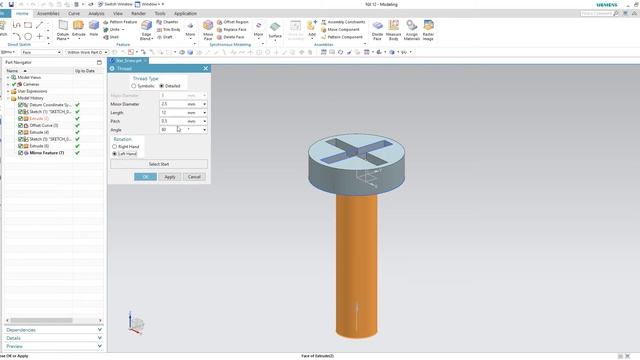Screen dimensions: 640x360
Task: Open the Pattern Feature command
Action: (x=120, y=22)
